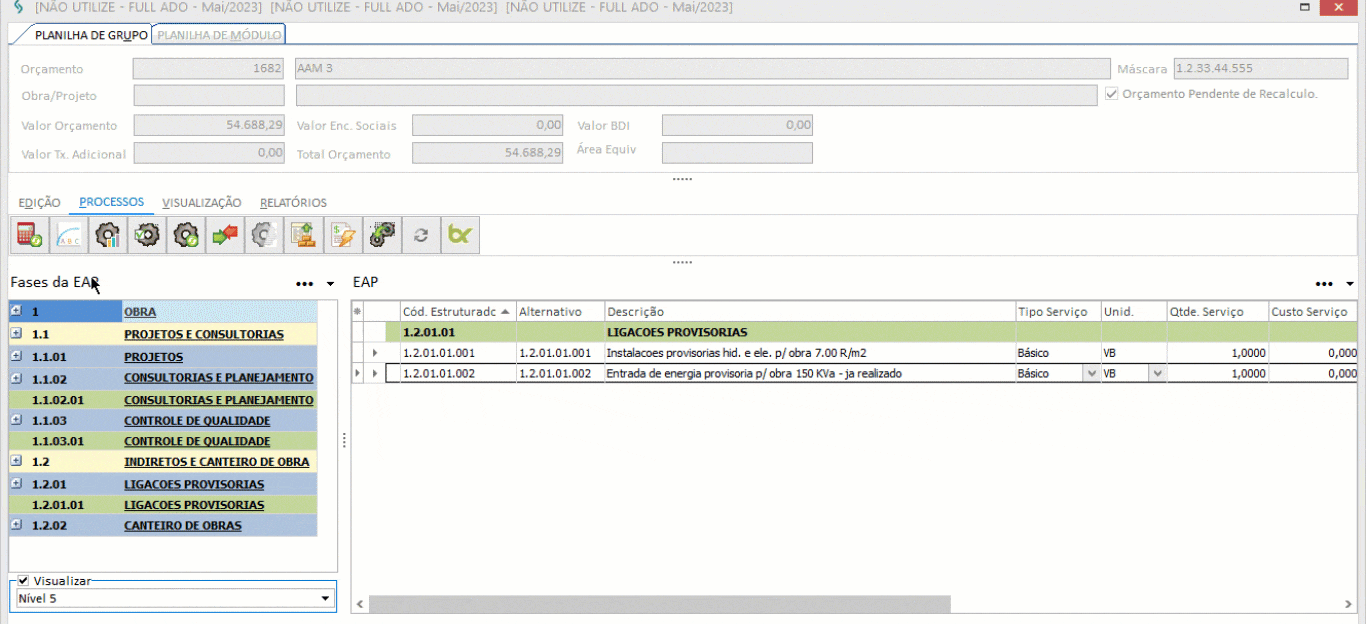Toggle the Visualizar checkbox
The image size is (1366, 624).
(x=23, y=580)
